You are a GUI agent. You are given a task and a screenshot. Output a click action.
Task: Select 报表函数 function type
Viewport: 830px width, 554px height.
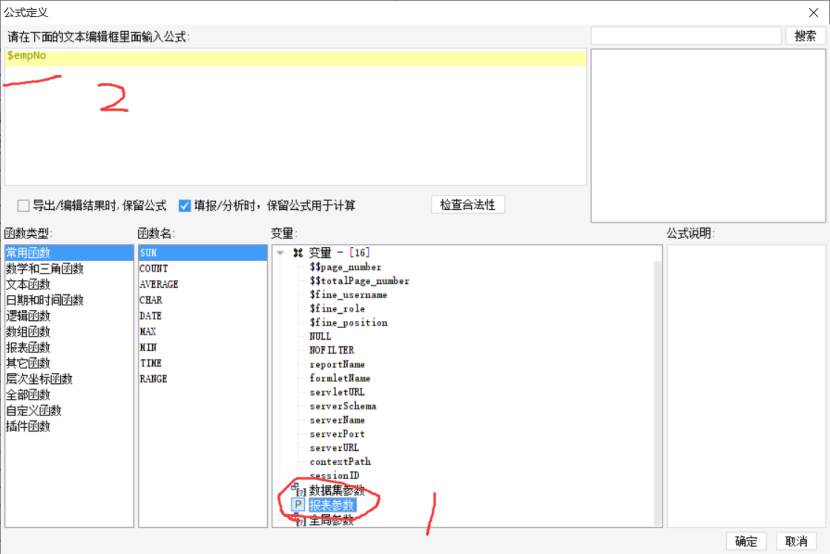pos(69,348)
